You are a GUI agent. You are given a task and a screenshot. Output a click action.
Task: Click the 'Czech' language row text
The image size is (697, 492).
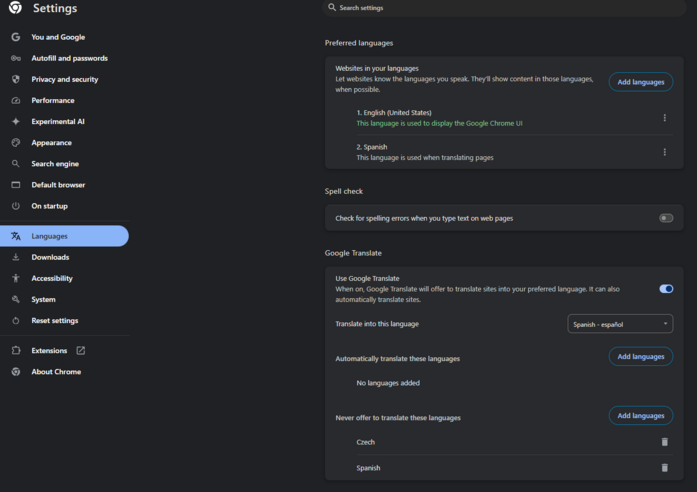point(365,442)
